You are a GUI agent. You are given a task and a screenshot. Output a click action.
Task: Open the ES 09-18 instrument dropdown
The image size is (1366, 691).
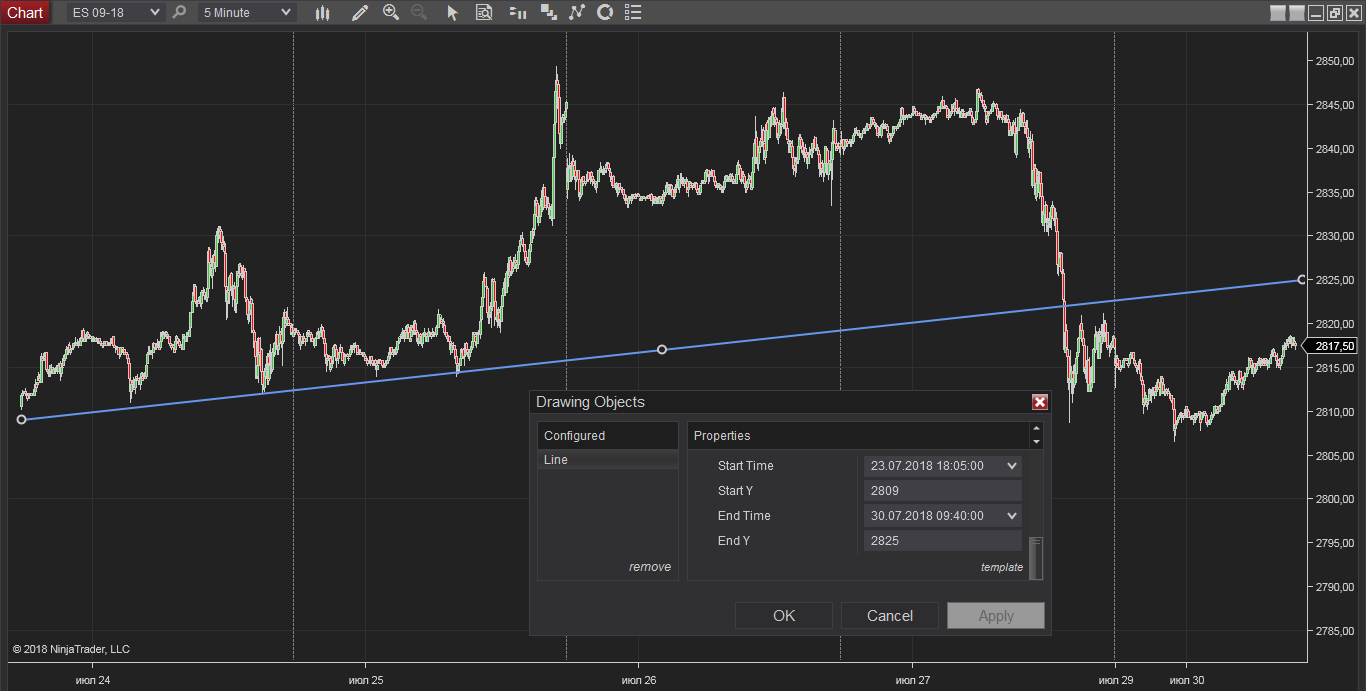pyautogui.click(x=116, y=12)
